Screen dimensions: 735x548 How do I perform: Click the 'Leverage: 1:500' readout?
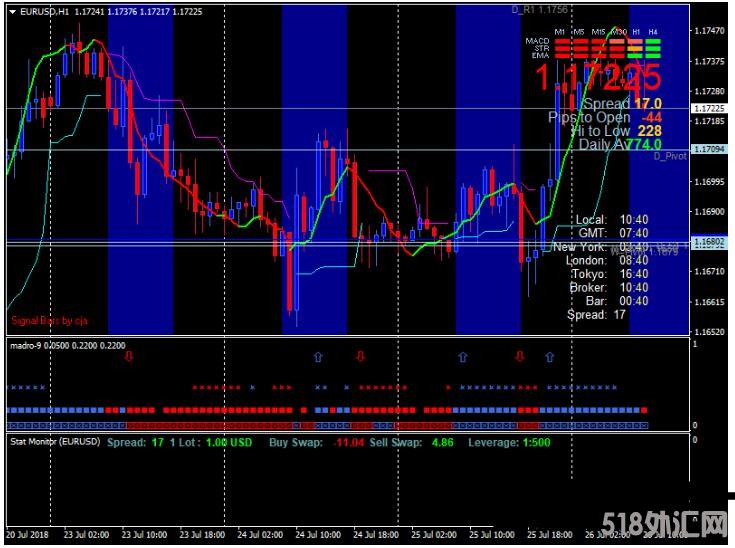point(510,443)
